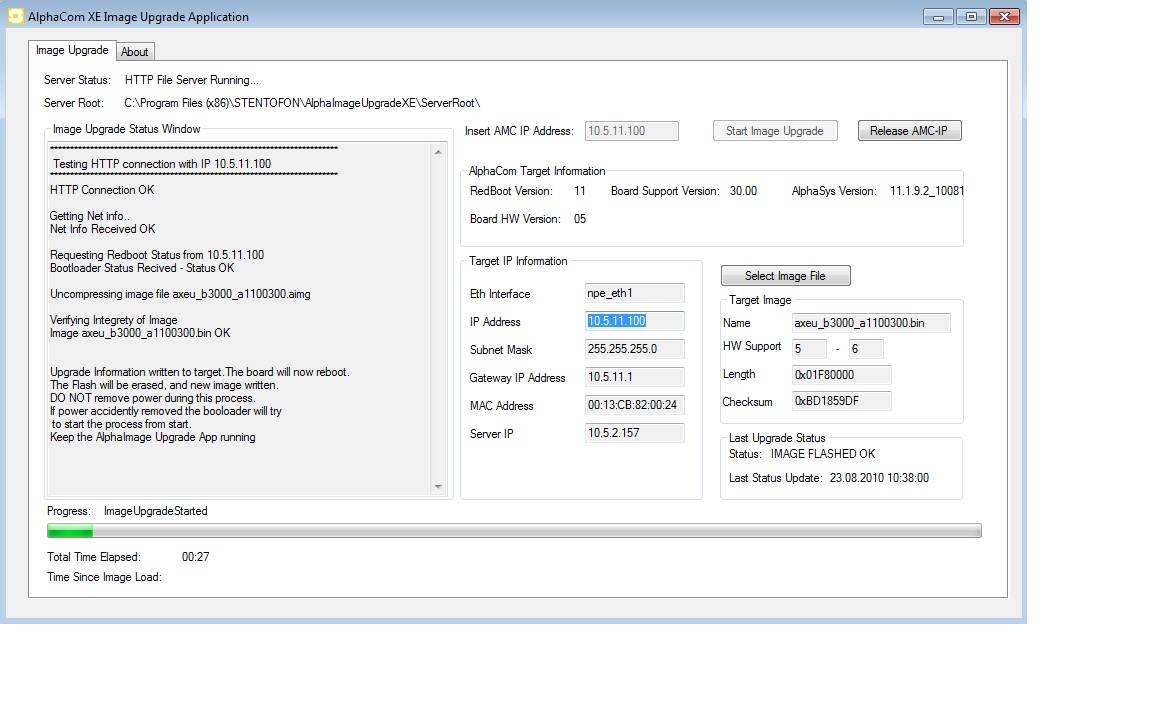Click the Server IP field
The width and height of the screenshot is (1152, 720).
pos(634,433)
